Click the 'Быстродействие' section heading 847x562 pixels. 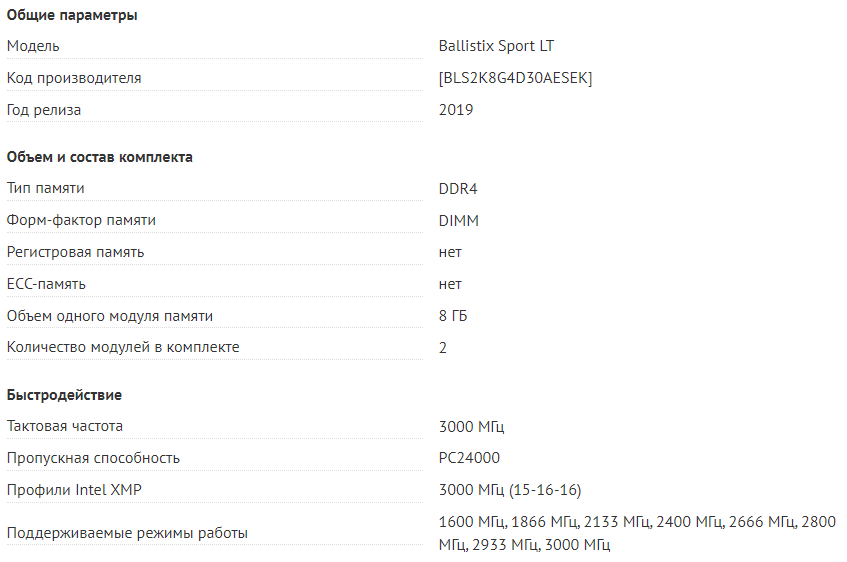[x=64, y=395]
